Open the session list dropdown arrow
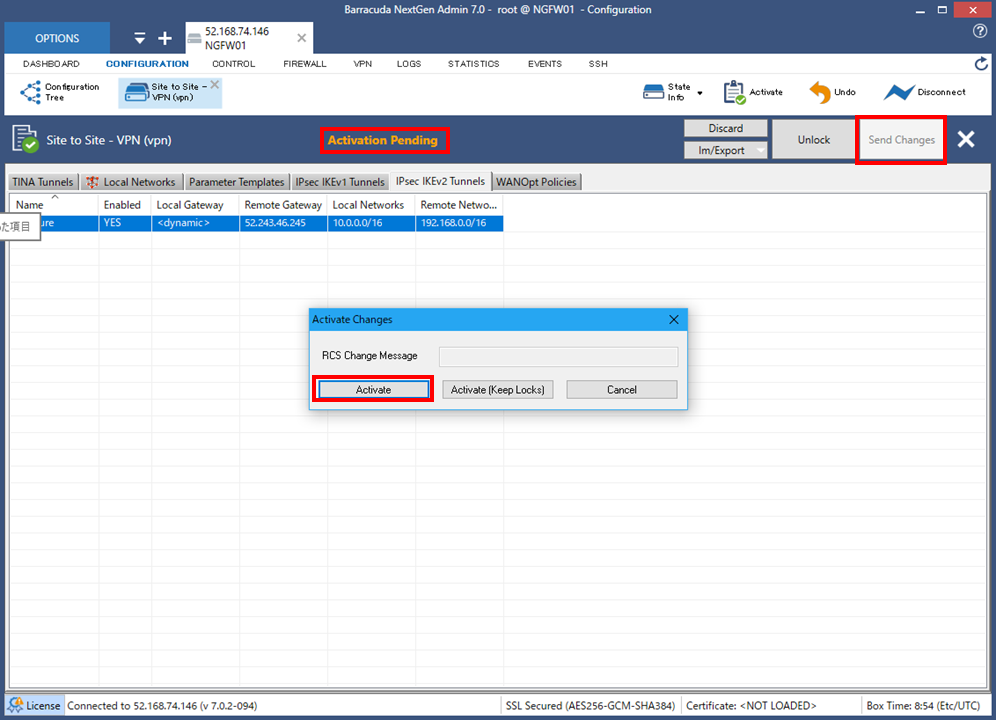 140,39
